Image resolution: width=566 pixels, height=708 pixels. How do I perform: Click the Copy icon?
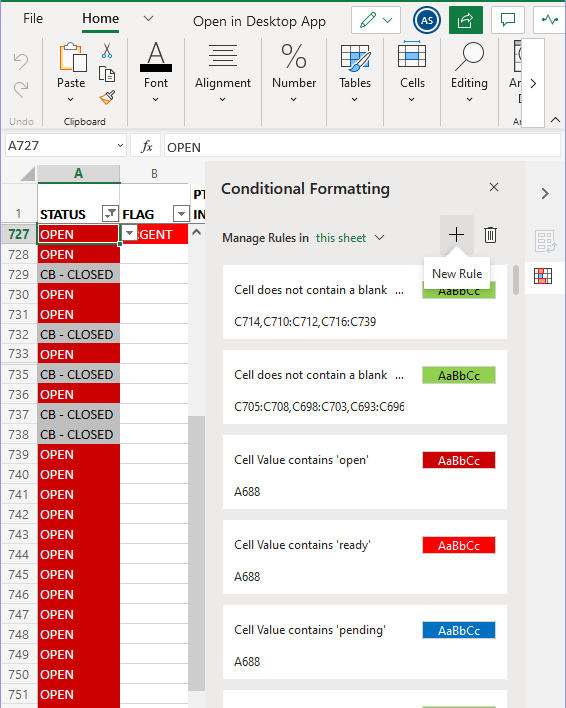pos(107,74)
